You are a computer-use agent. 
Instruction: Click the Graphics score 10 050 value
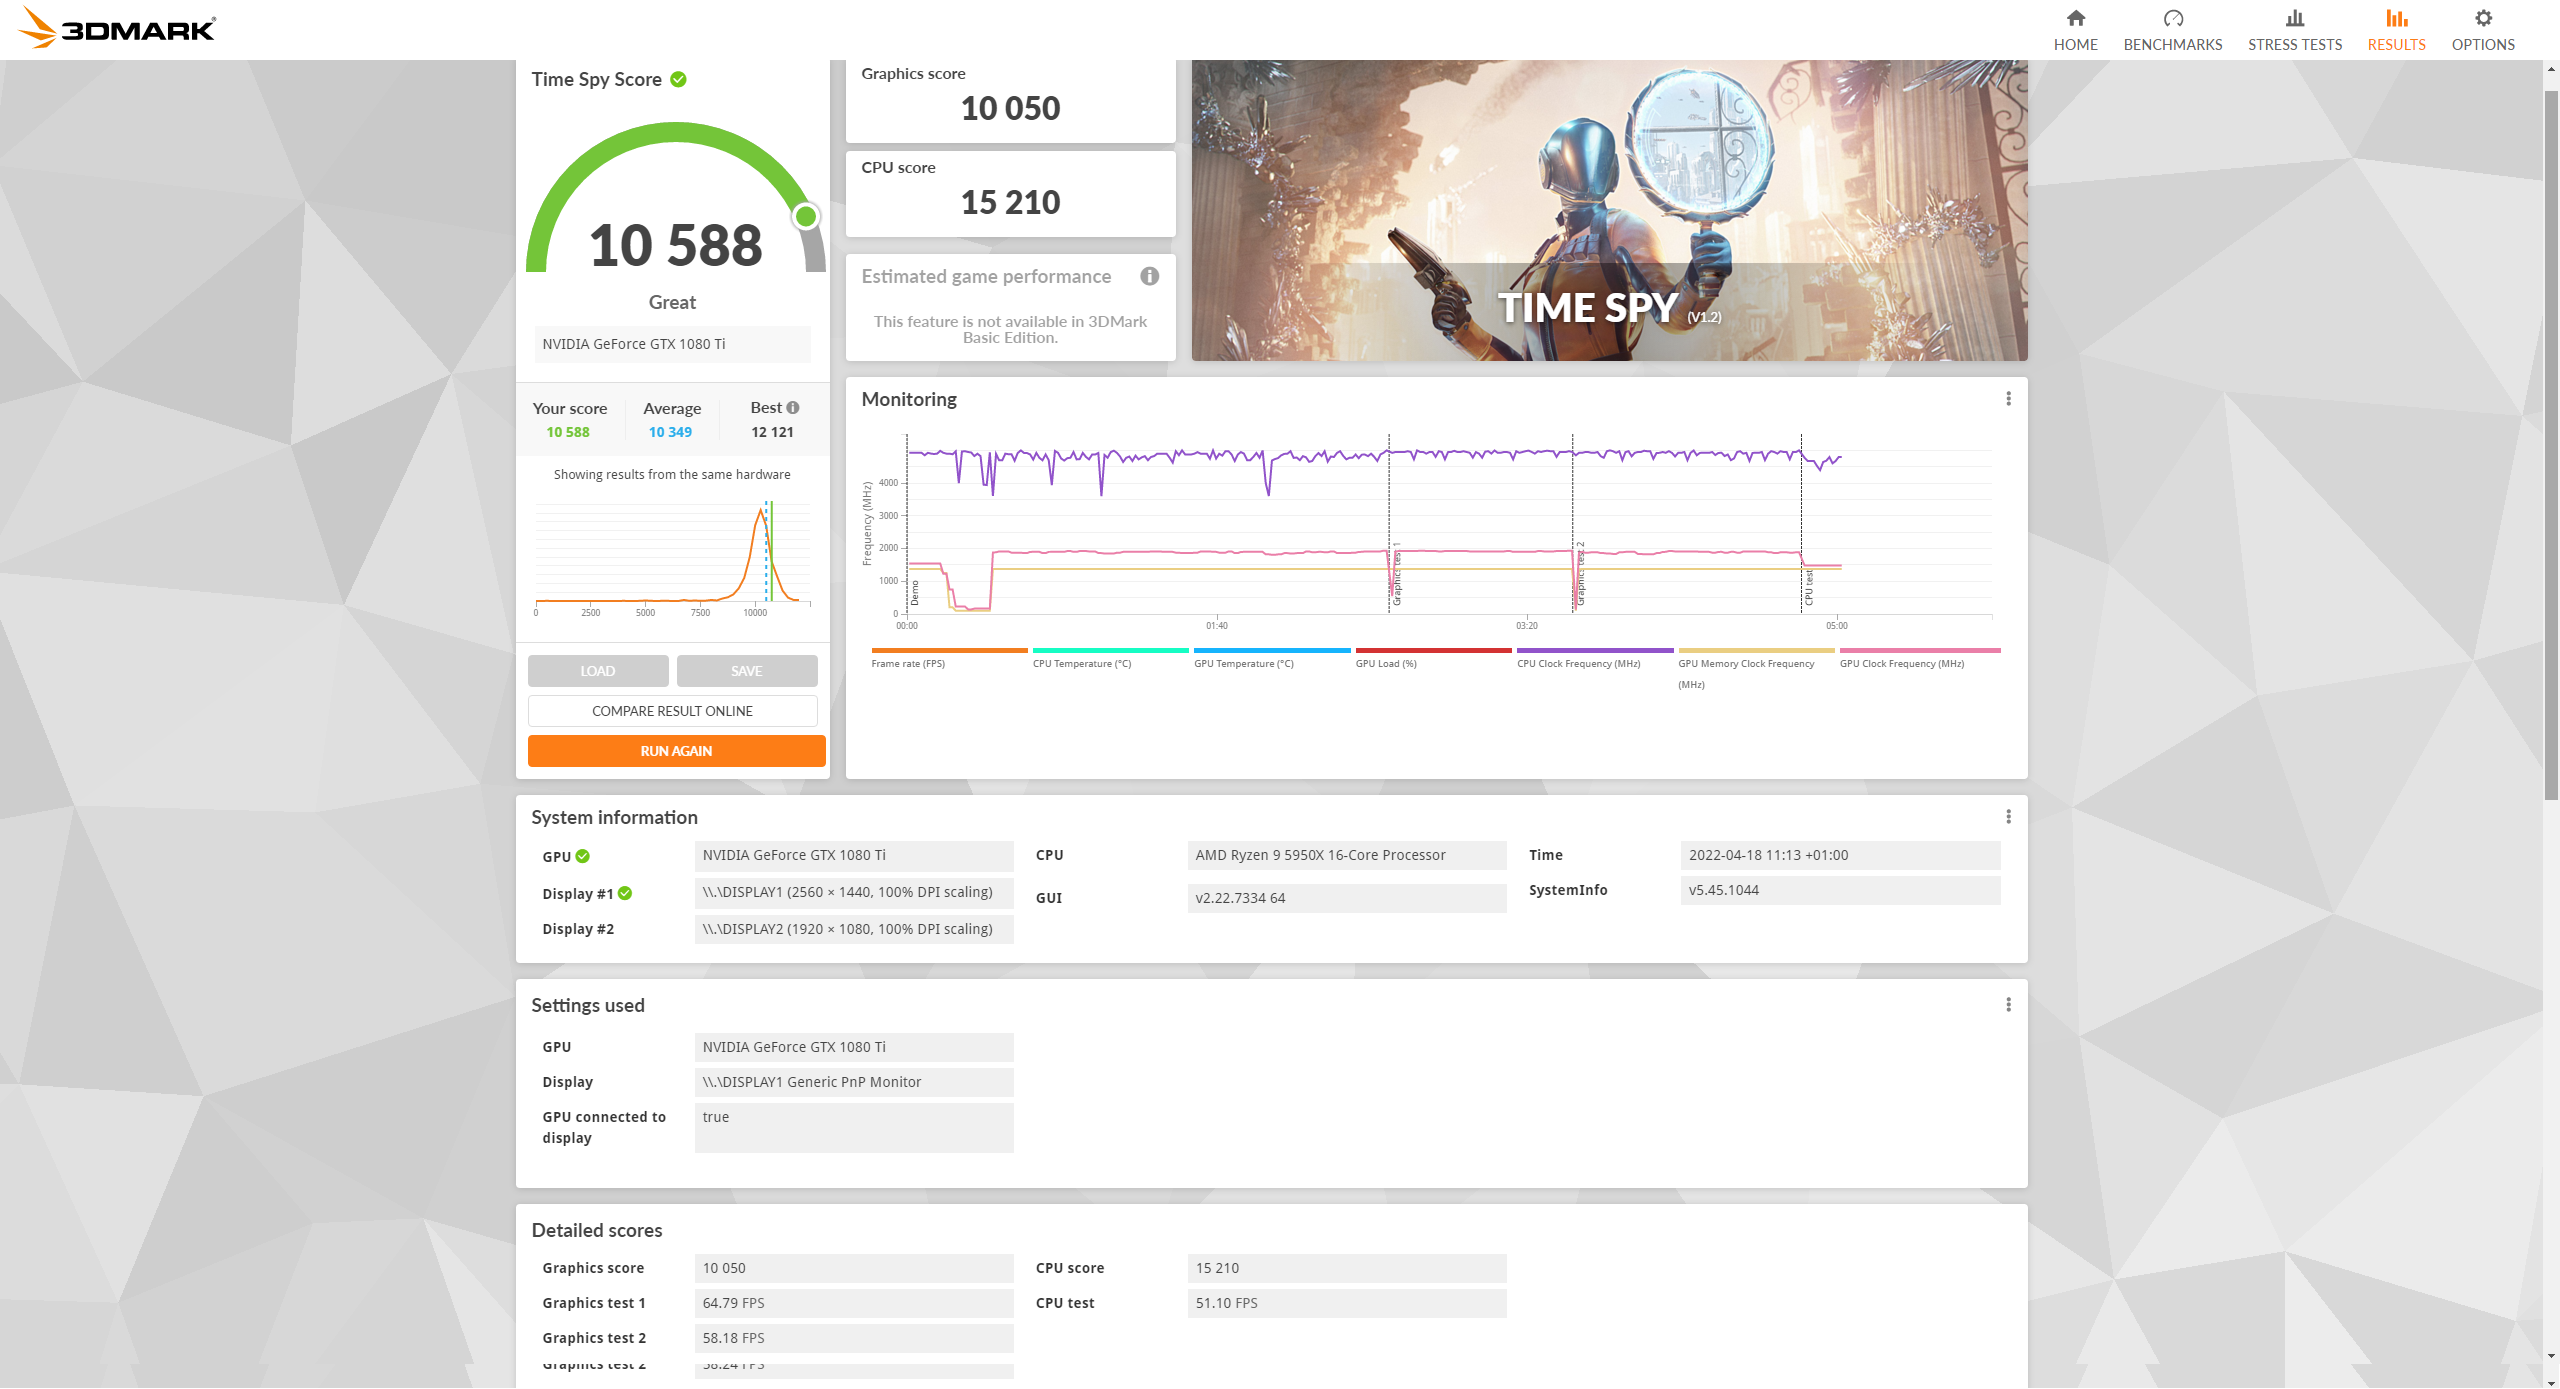1010,108
